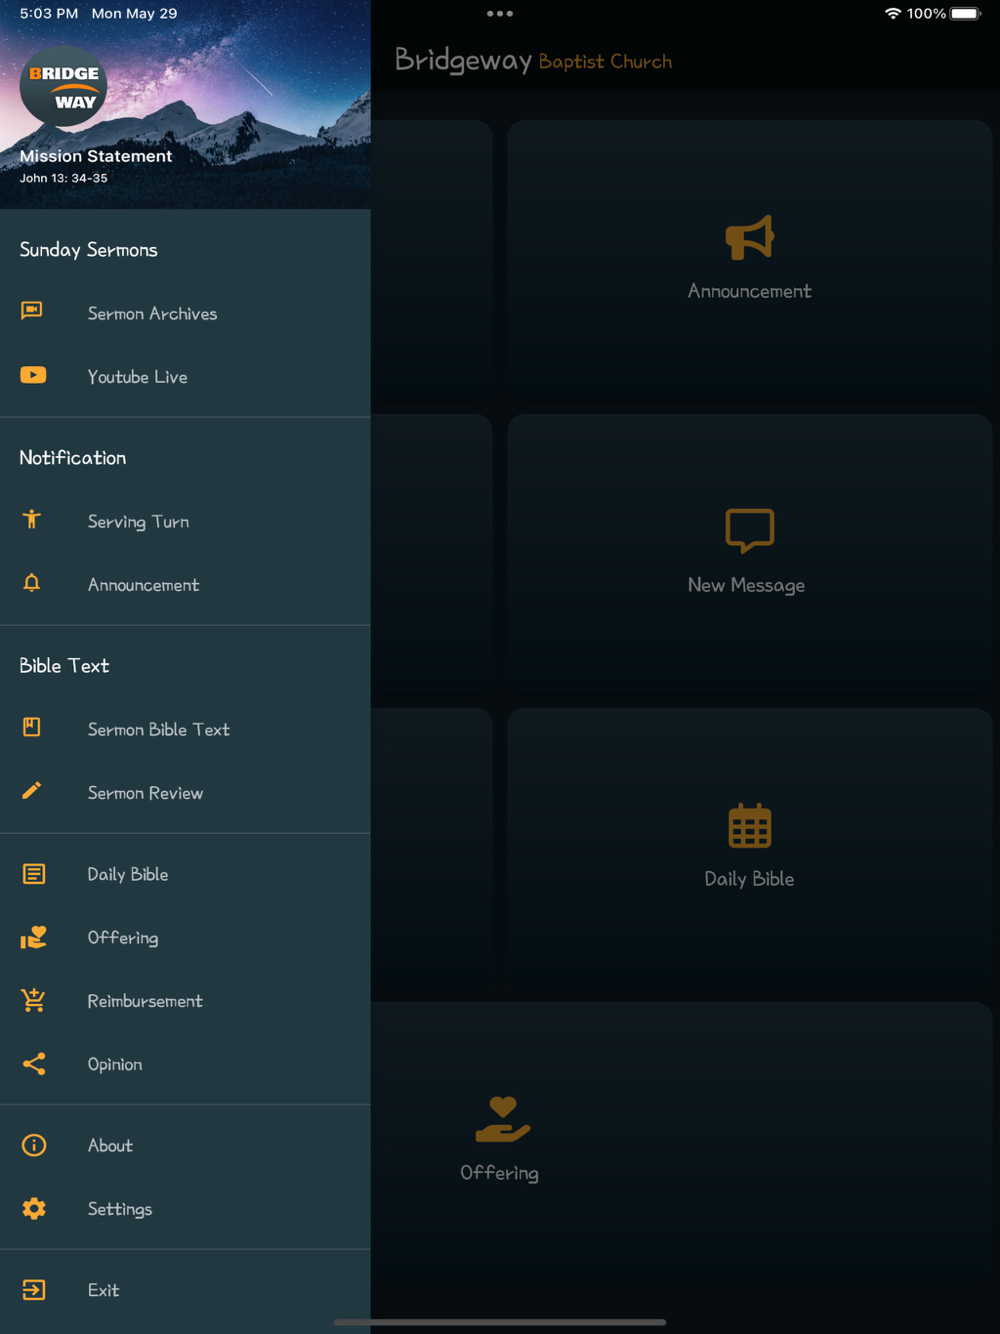The height and width of the screenshot is (1334, 1000).
Task: Tap the Mission Statement header text
Action: pyautogui.click(x=96, y=156)
